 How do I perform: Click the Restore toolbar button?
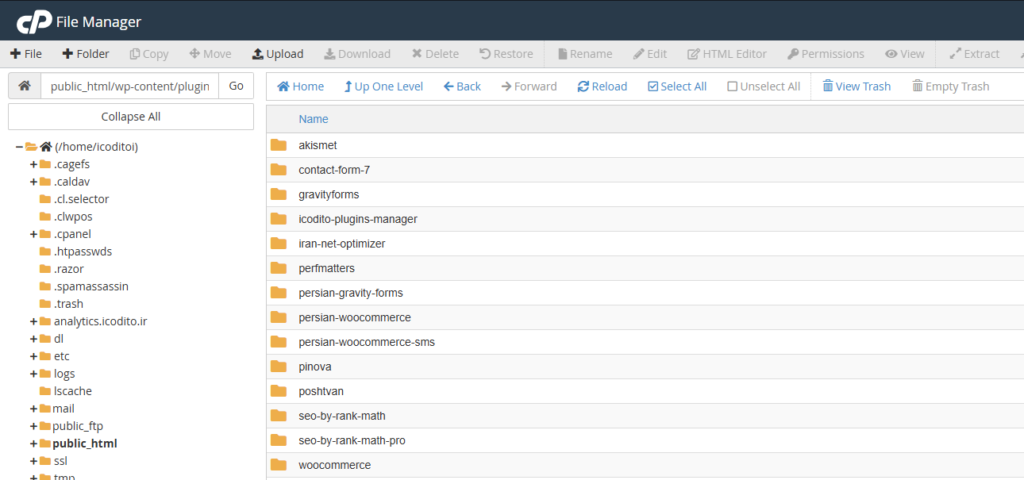506,54
